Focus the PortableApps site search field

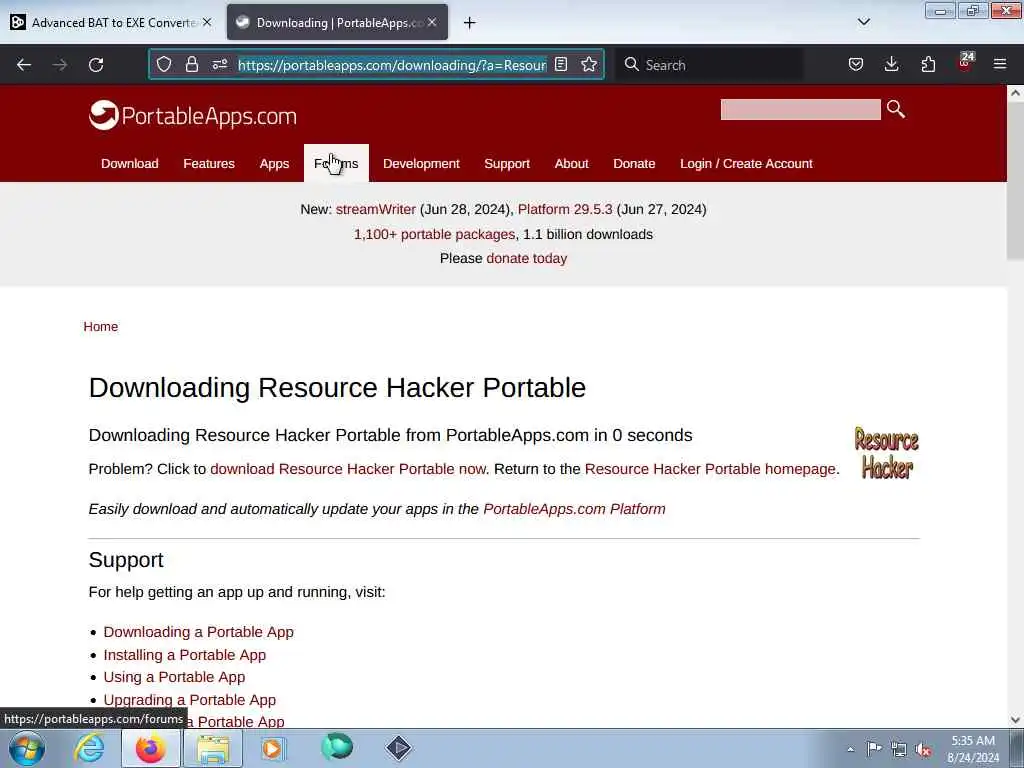point(801,109)
